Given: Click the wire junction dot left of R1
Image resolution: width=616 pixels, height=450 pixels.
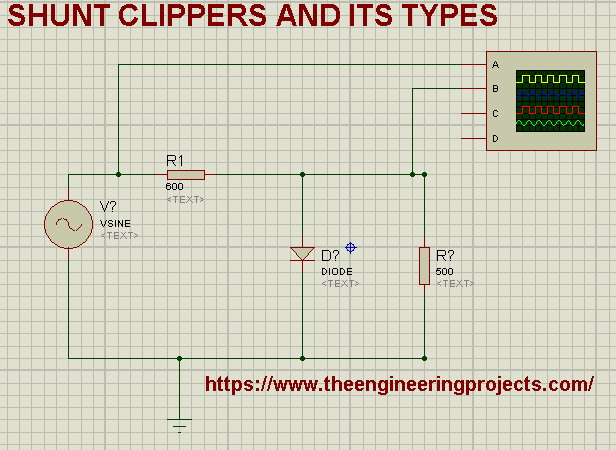Looking at the screenshot, I should [118, 174].
